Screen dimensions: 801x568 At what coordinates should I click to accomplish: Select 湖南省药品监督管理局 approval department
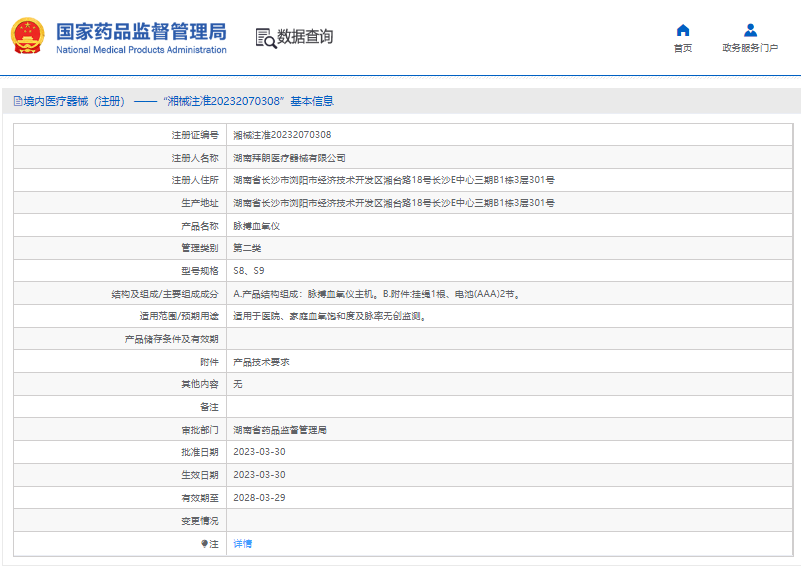tap(280, 430)
